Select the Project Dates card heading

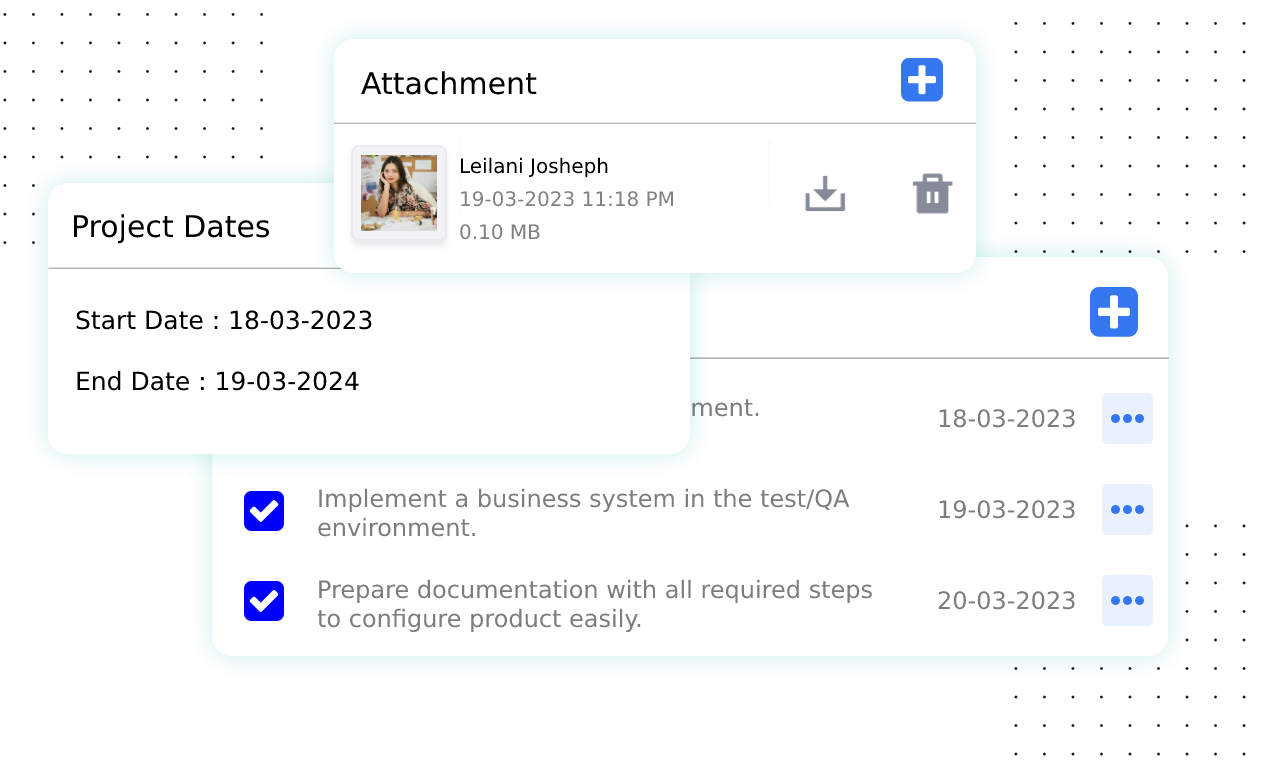pyautogui.click(x=170, y=227)
